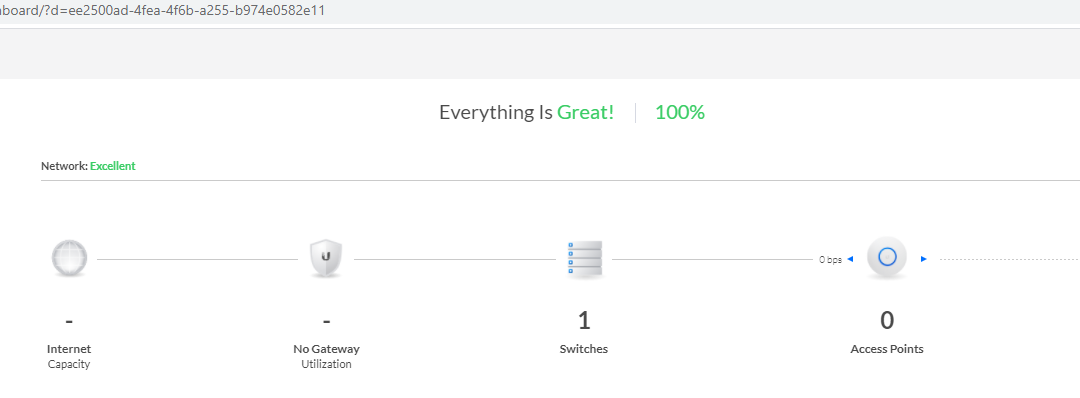
Task: Open the Switches label
Action: click(x=584, y=349)
